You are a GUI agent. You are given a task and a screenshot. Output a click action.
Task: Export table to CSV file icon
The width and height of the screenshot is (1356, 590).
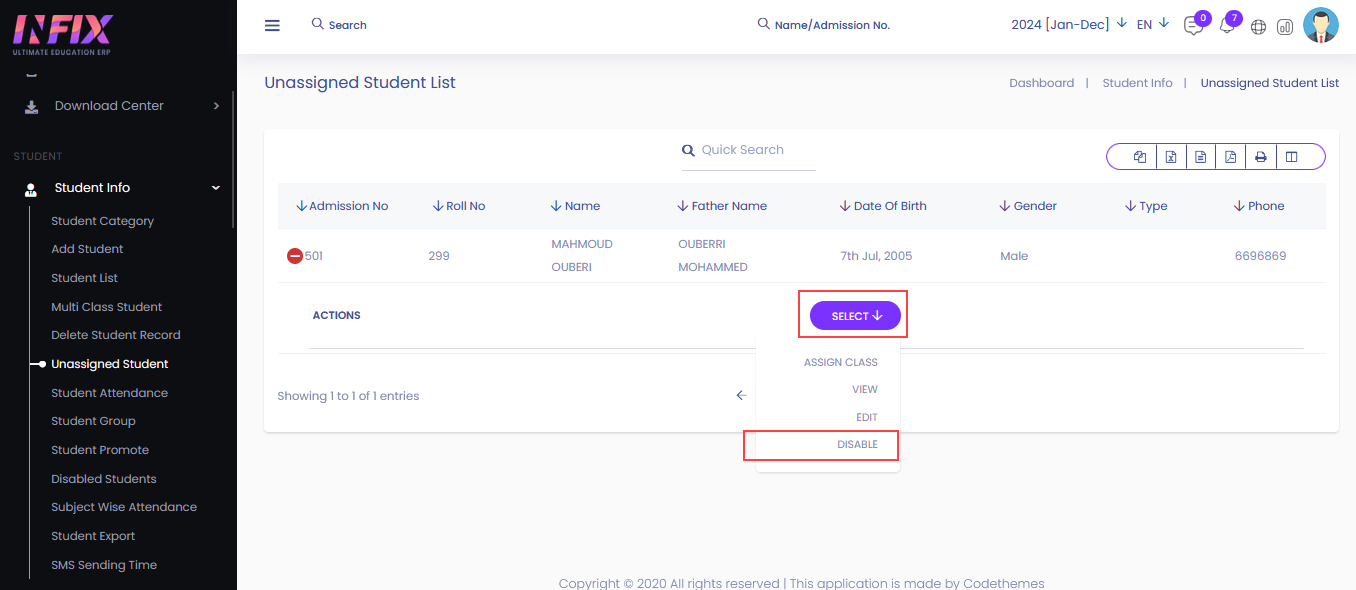(1200, 157)
